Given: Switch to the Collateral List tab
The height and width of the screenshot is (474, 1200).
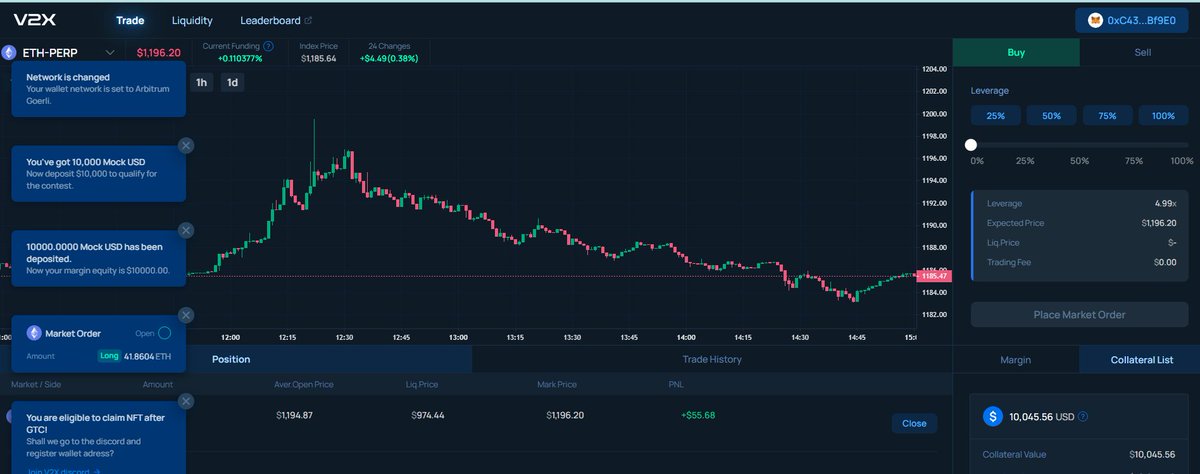Looking at the screenshot, I should [x=1142, y=359].
